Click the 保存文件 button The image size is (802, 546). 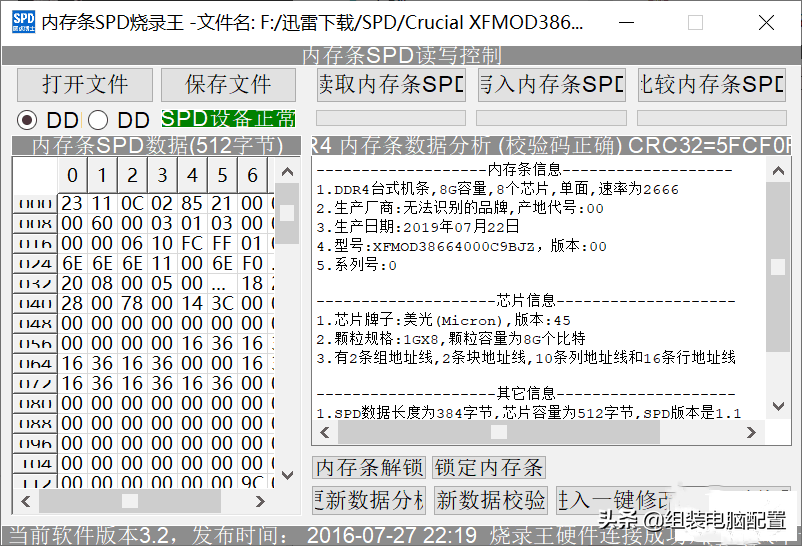(229, 85)
